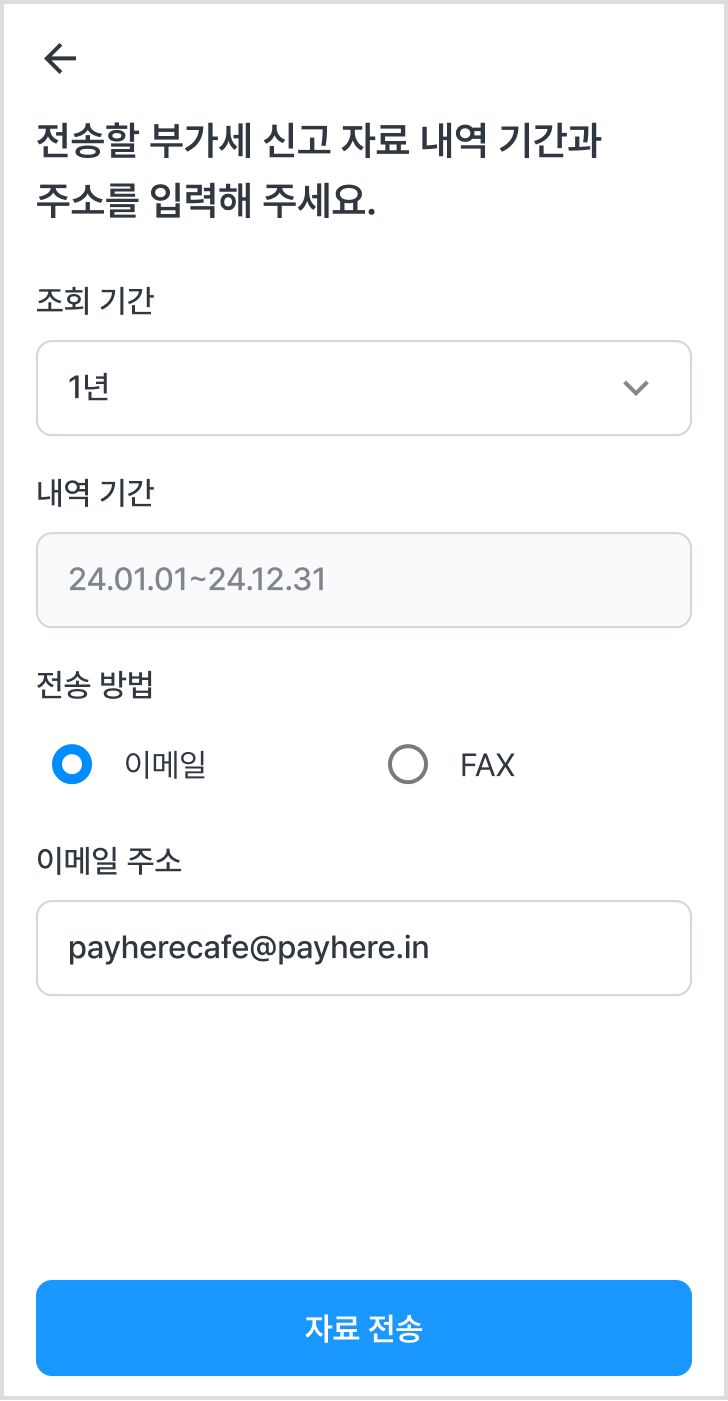Viewport: 728px width, 1401px height.
Task: Click the 이메일 option label text
Action: pos(165,765)
